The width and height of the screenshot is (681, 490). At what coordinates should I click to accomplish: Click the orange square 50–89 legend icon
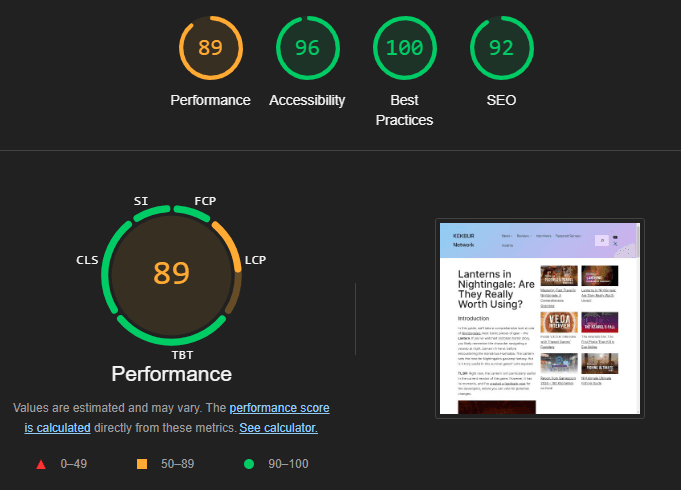tap(142, 464)
